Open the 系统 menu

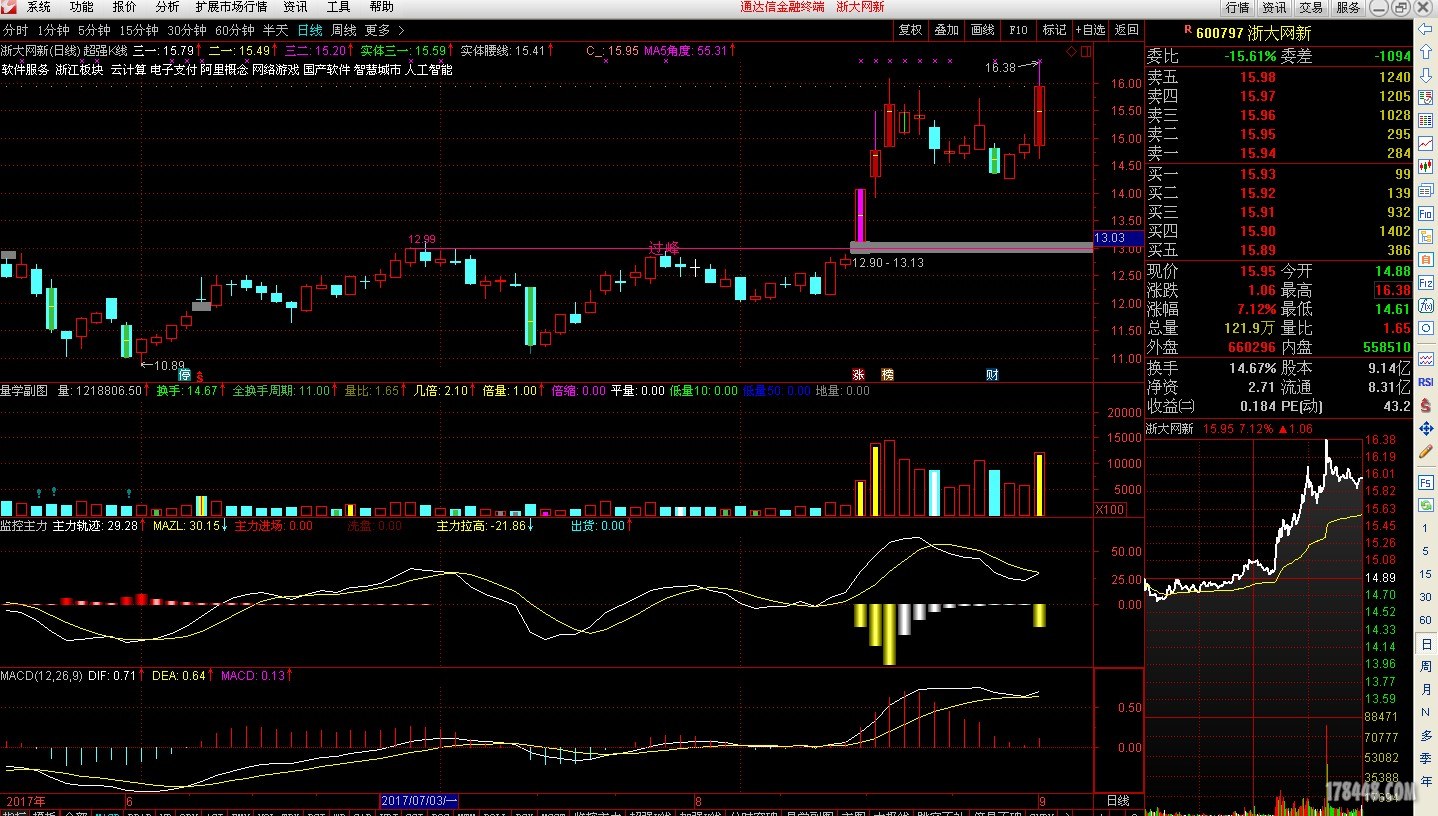(39, 7)
